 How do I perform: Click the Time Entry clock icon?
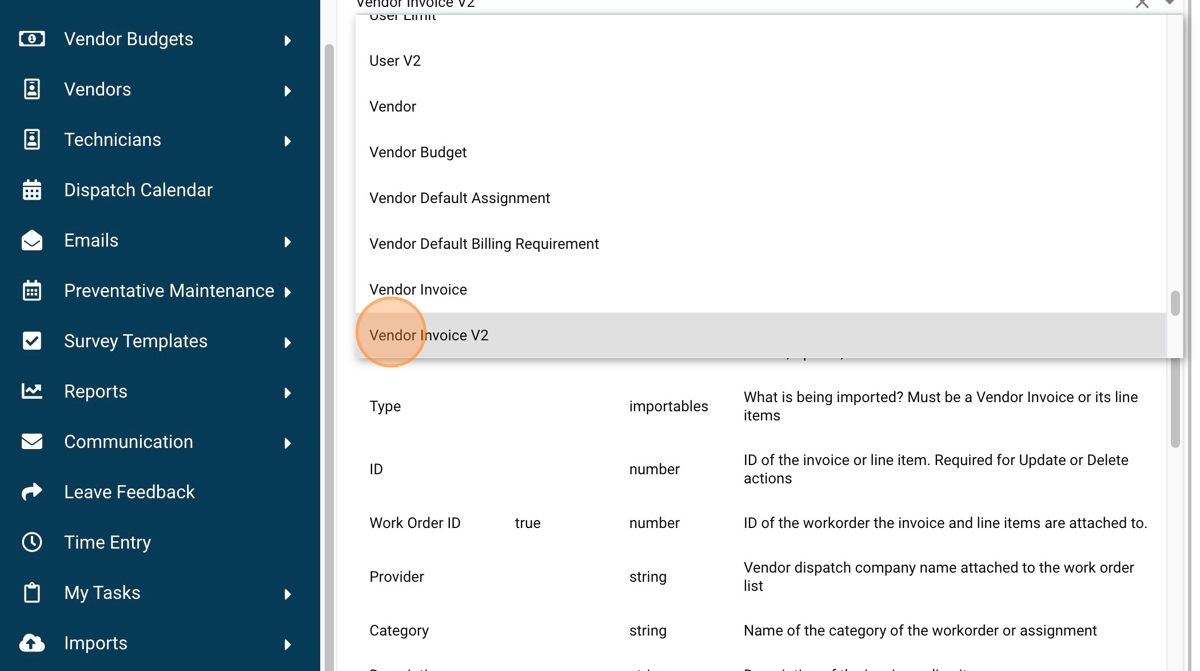point(32,542)
